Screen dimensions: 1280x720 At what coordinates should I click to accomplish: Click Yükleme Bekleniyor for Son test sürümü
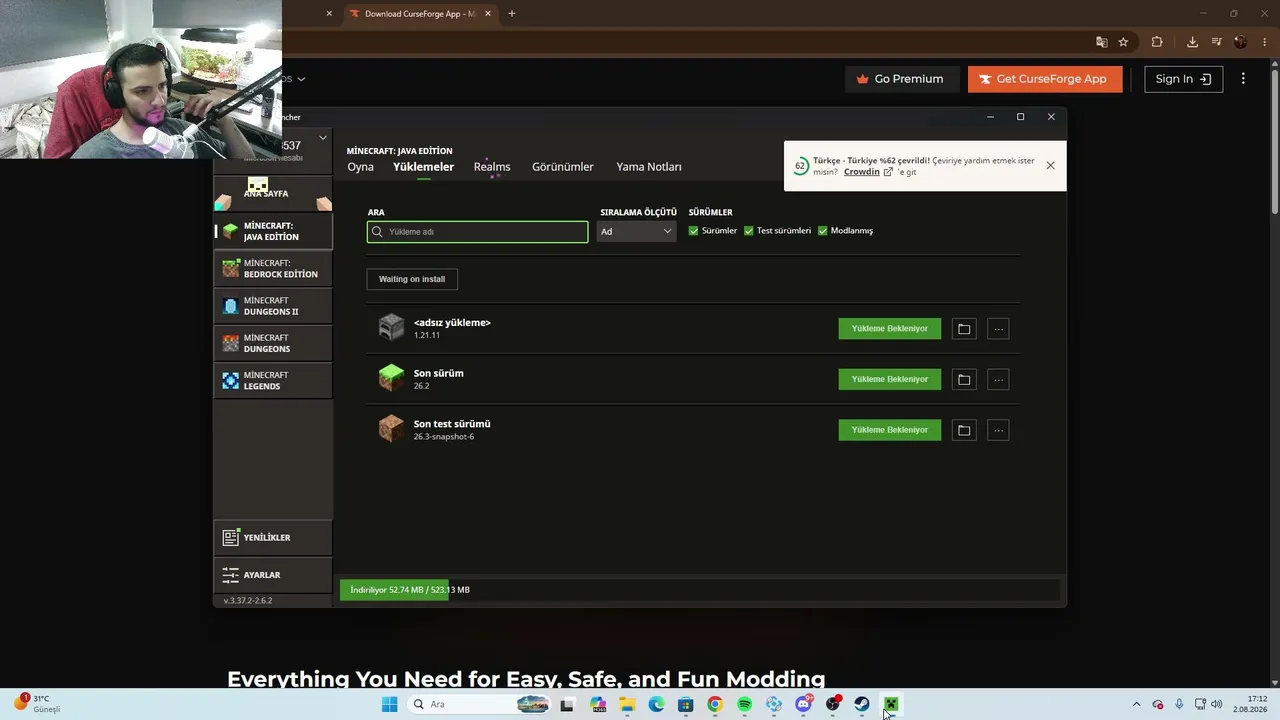(x=890, y=430)
